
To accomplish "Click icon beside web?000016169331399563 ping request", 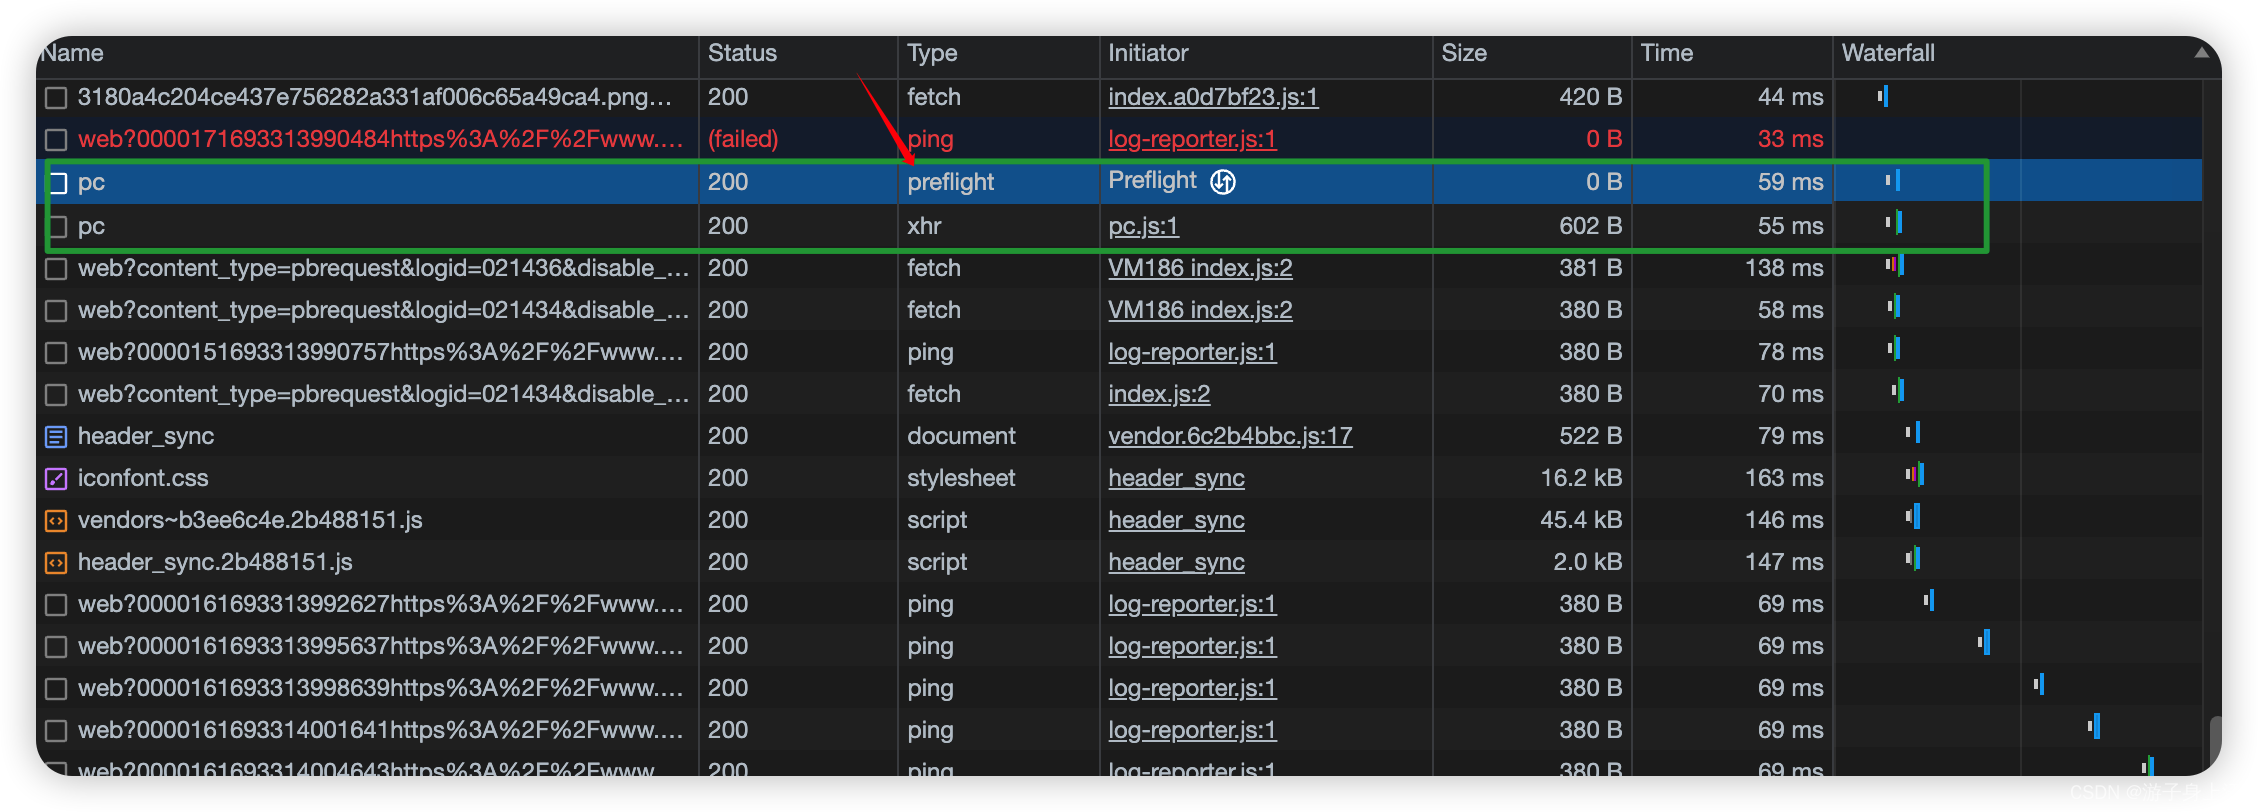I will pos(56,647).
